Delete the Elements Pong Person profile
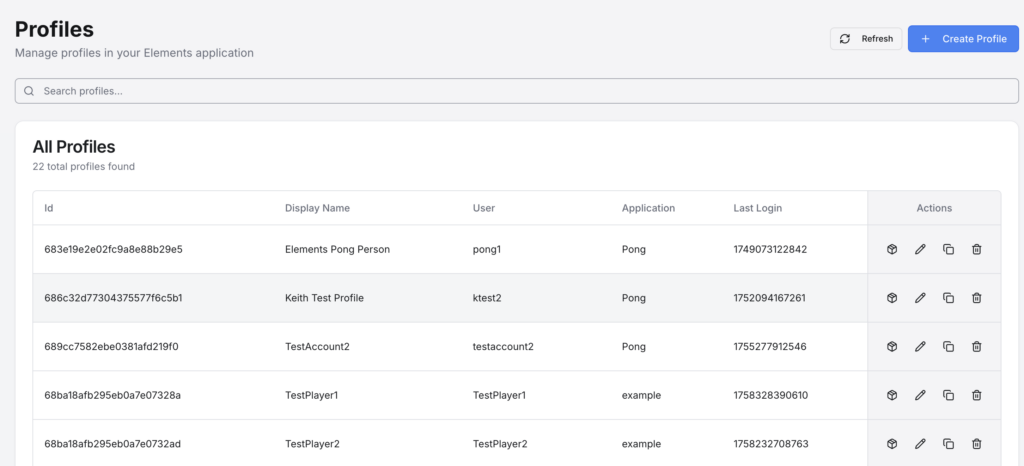This screenshot has height=466, width=1024. point(977,249)
